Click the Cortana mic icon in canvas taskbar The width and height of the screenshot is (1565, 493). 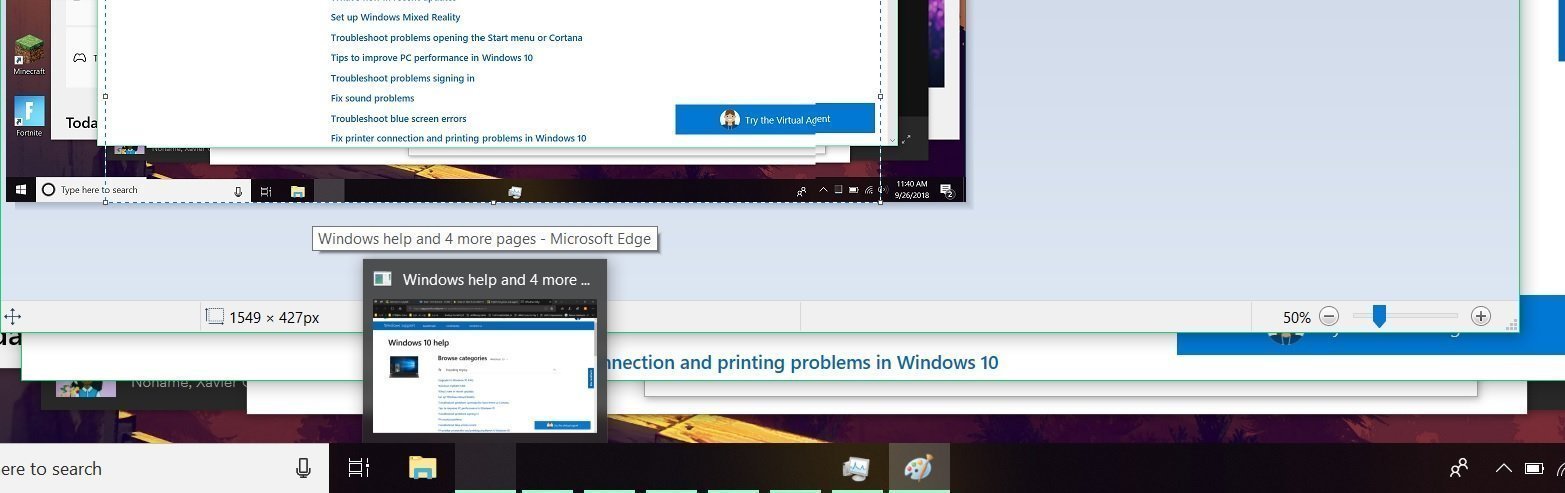(x=238, y=191)
